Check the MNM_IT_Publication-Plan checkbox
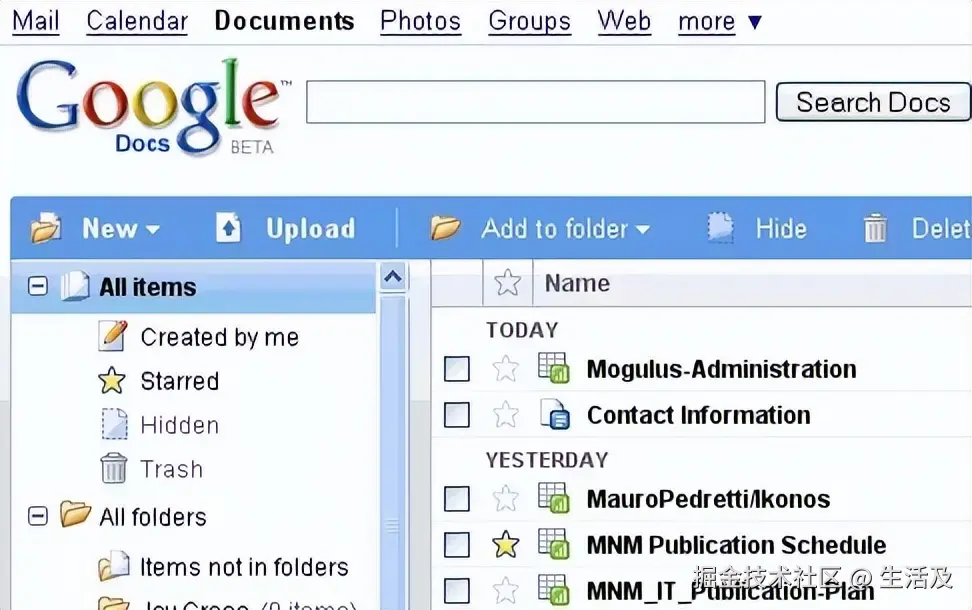 tap(457, 590)
